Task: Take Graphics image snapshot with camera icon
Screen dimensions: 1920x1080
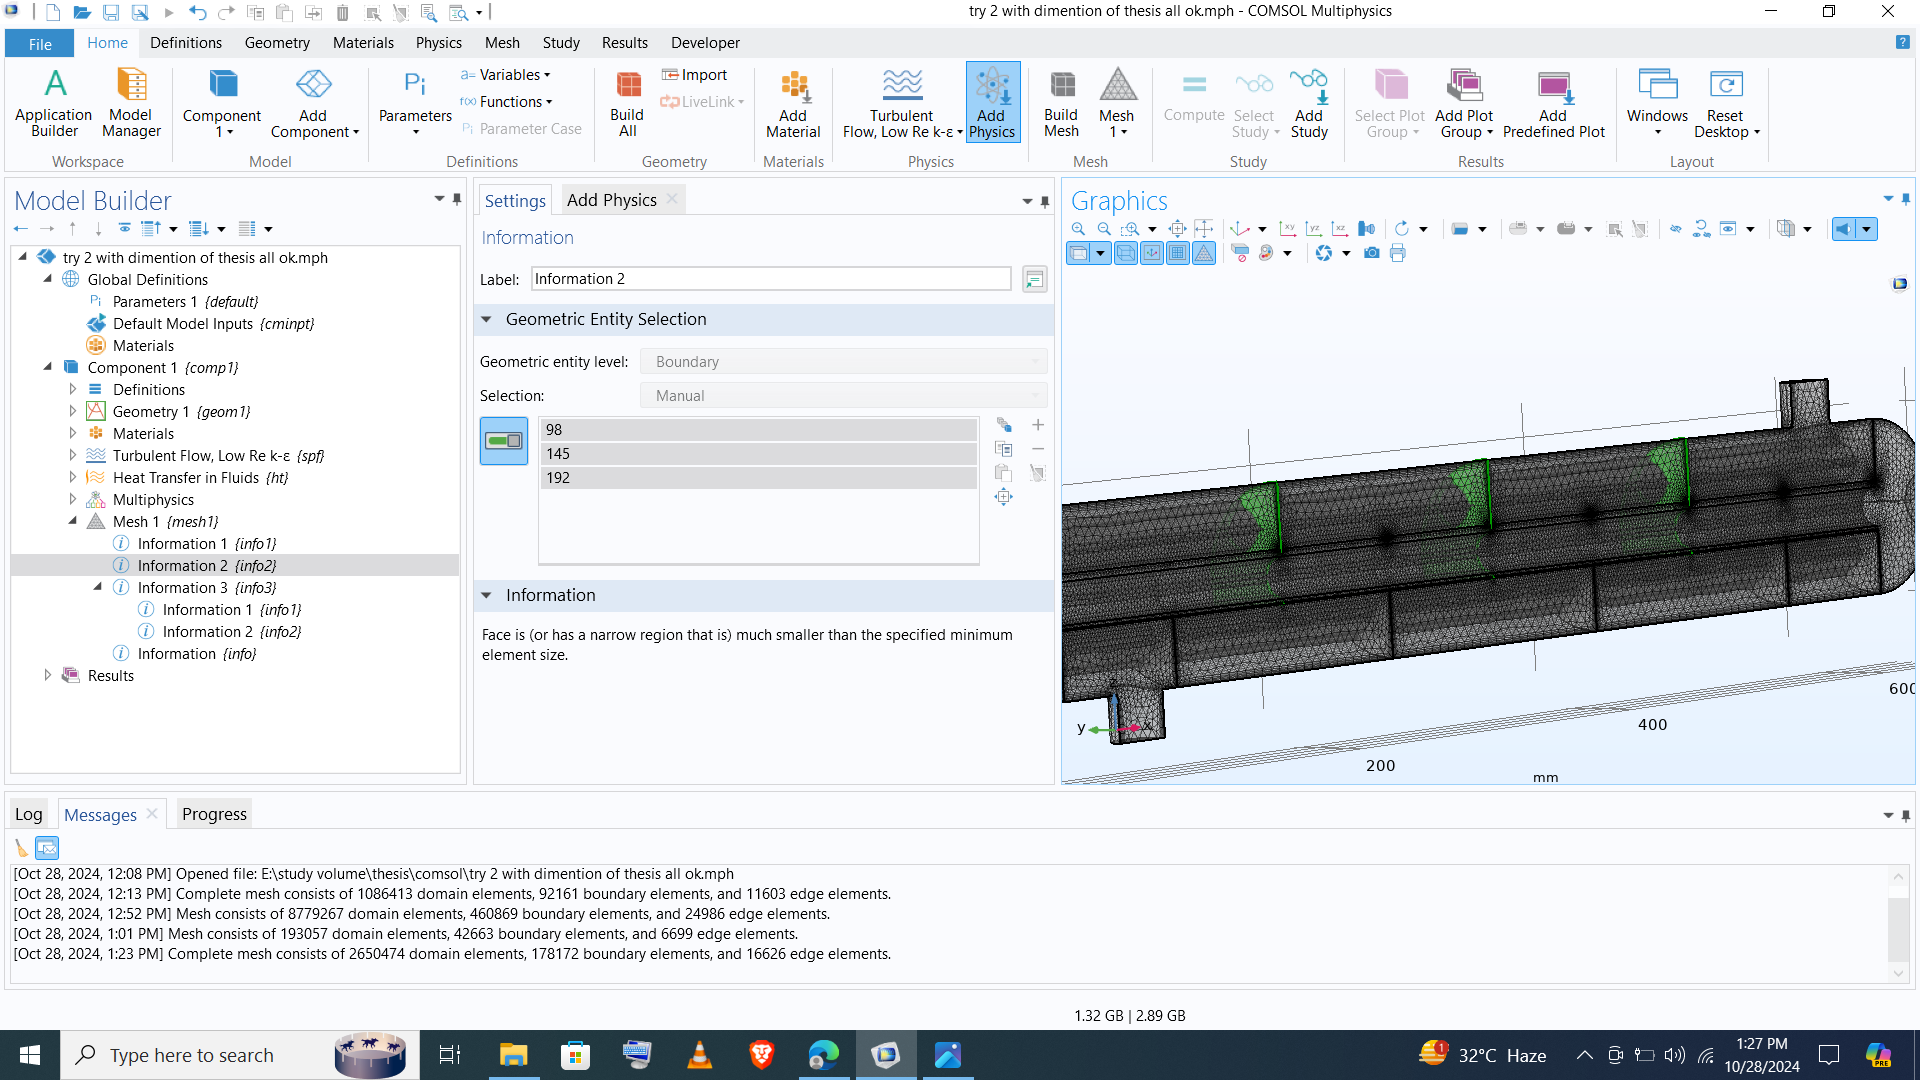Action: [x=1372, y=253]
